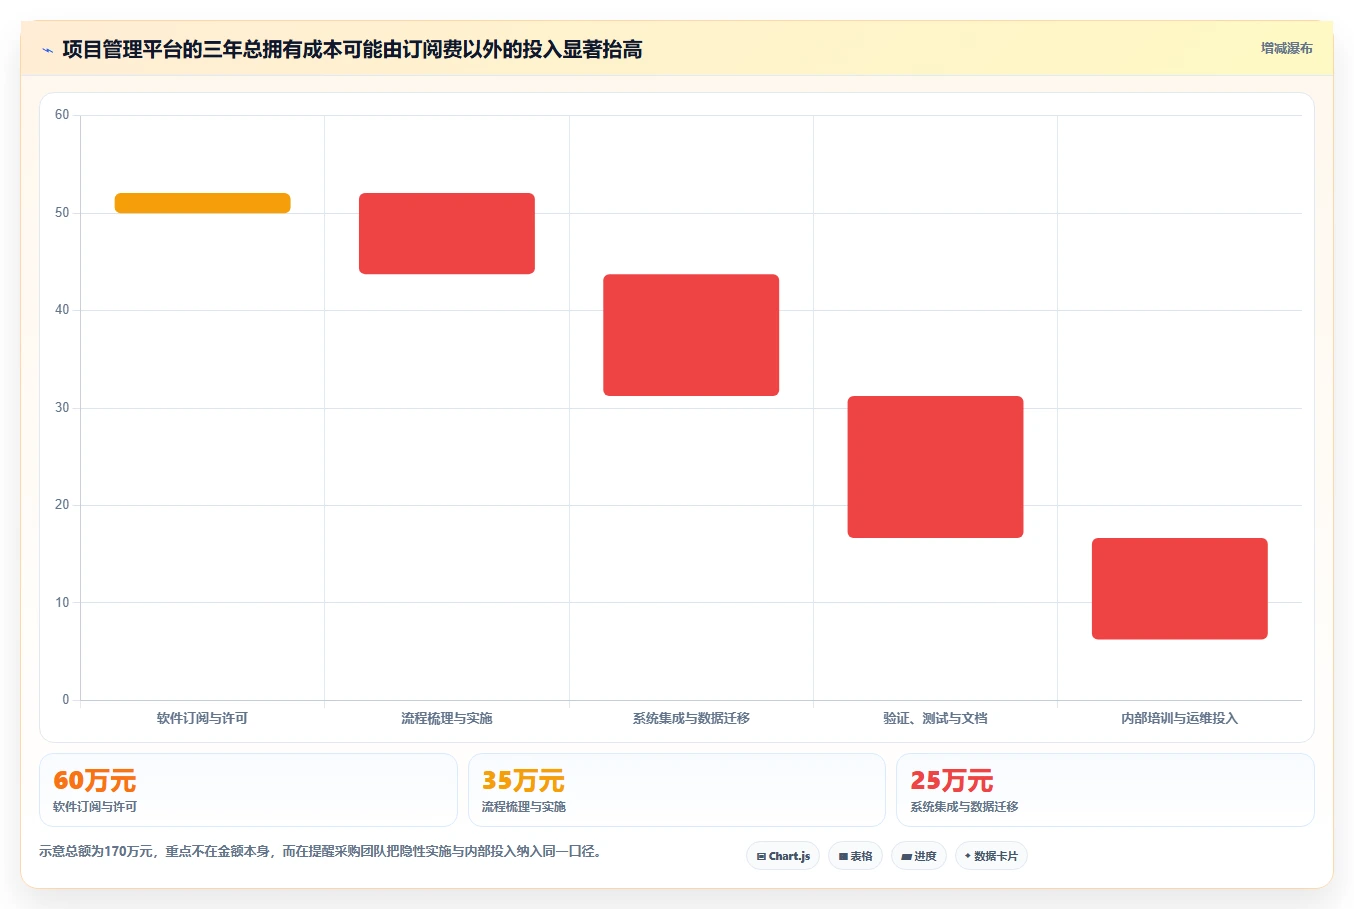The image size is (1354, 909).
Task: Click the y-axis value 40
Action: click(x=62, y=310)
